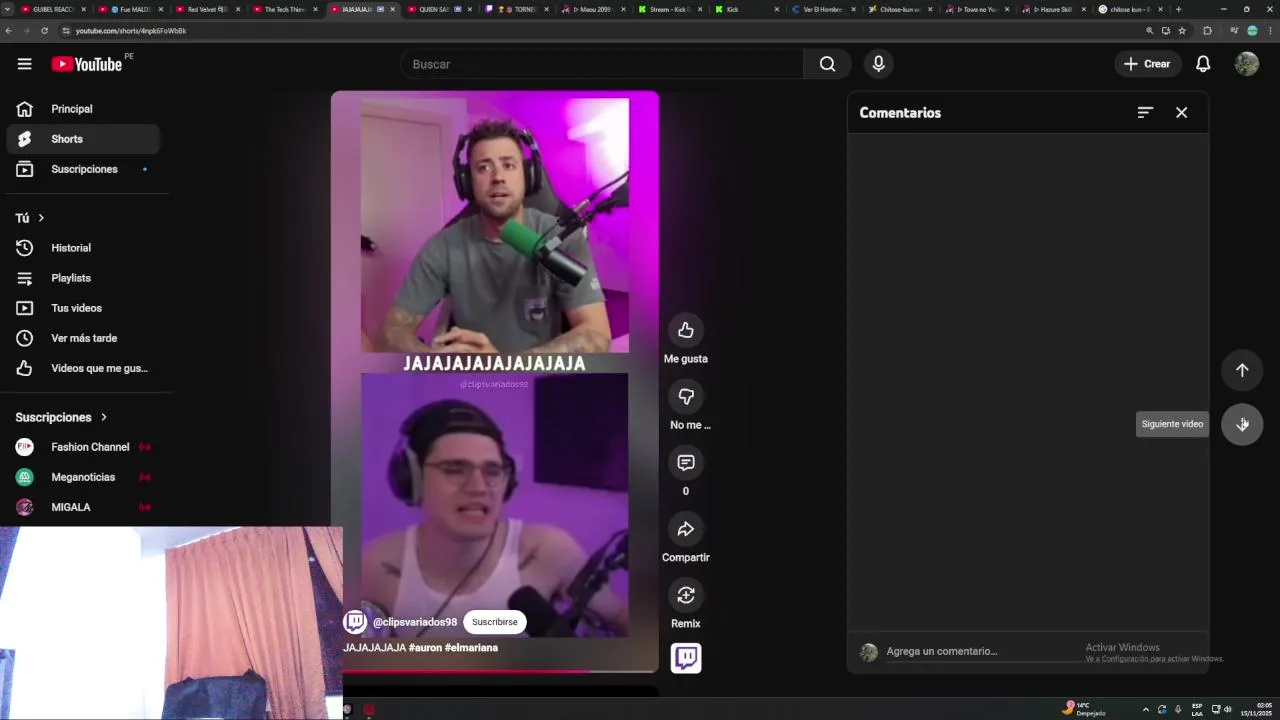
Task: Dislike the short with thumbs down
Action: coord(685,396)
